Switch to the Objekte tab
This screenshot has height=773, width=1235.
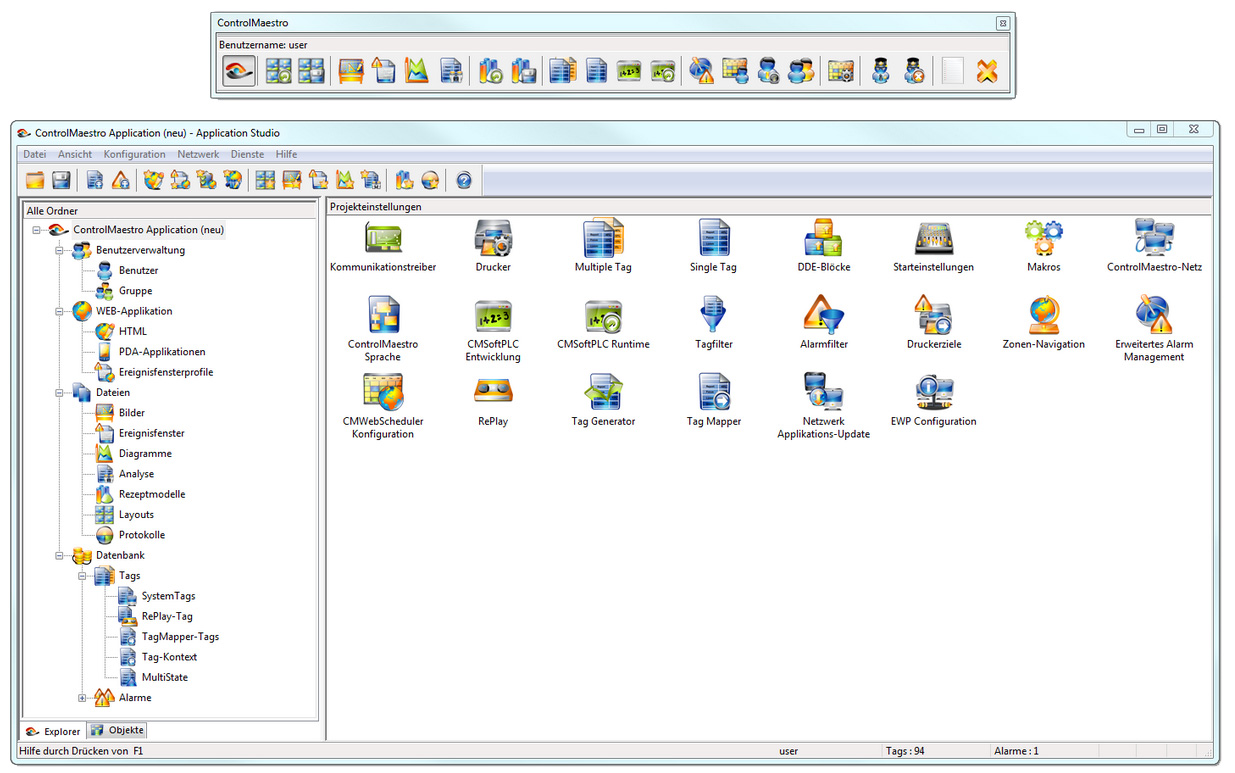[118, 730]
